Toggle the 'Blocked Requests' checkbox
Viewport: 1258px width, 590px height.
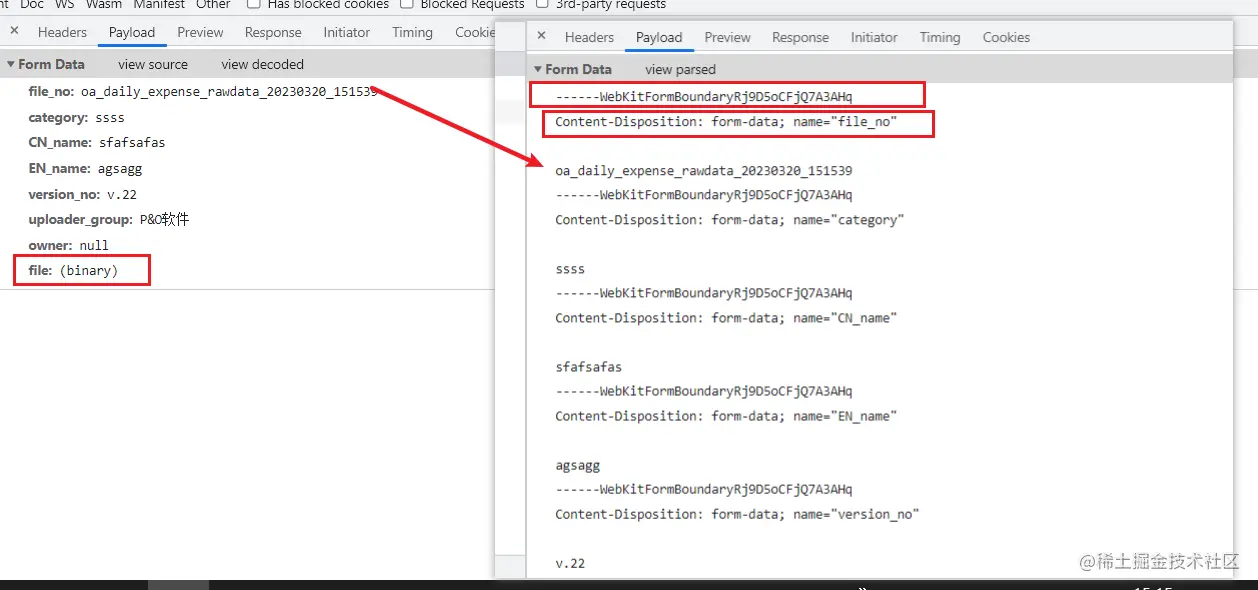pos(406,4)
